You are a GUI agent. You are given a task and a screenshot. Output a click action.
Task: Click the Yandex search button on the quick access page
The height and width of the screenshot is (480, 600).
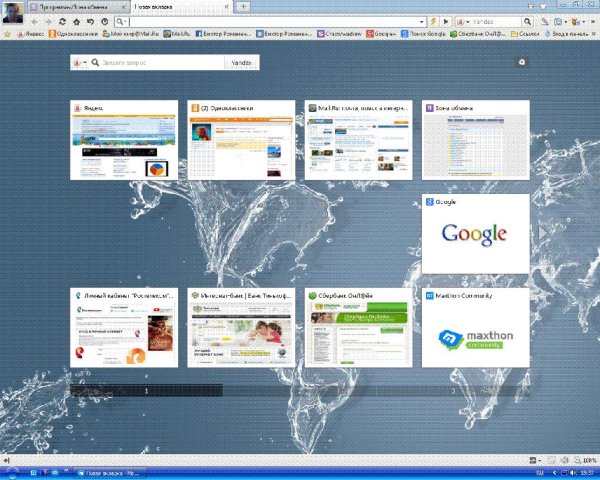pos(242,62)
